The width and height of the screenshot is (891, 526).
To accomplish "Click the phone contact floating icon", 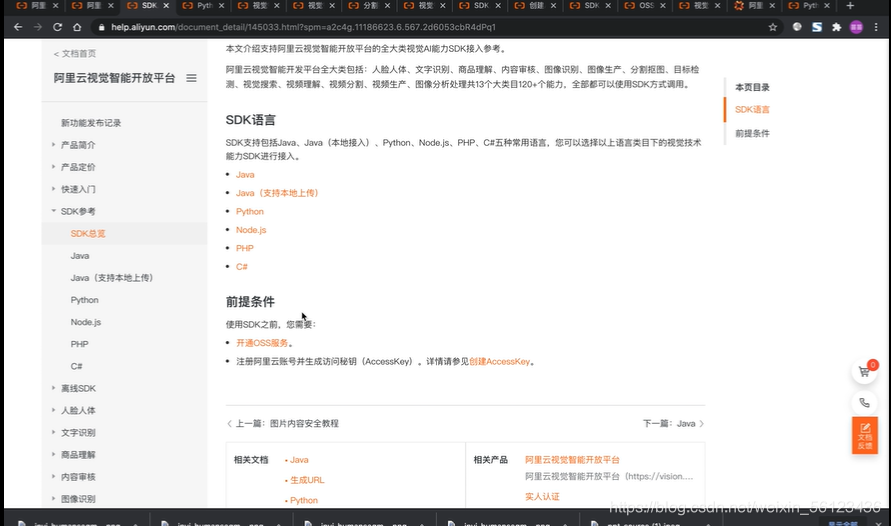I will click(x=864, y=403).
